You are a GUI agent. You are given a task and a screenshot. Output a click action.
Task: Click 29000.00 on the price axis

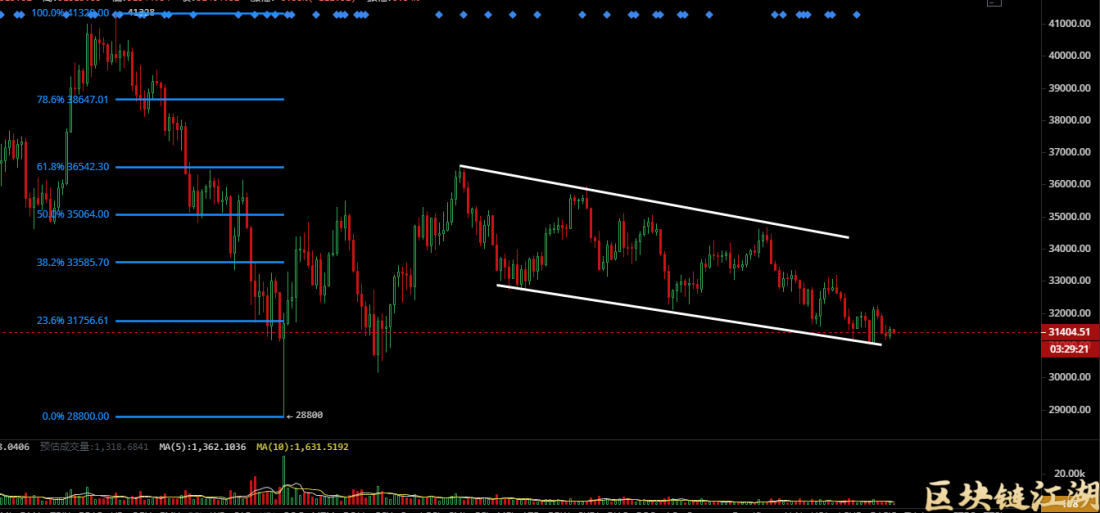click(1069, 409)
